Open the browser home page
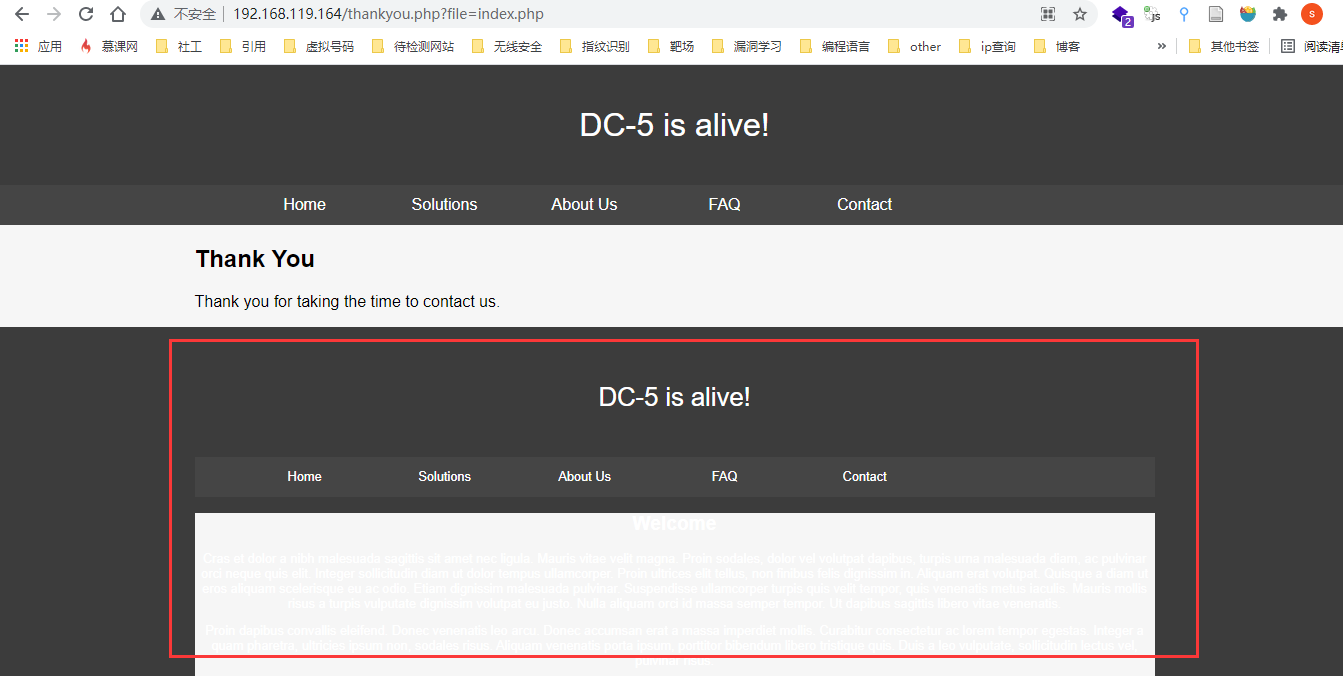 118,14
